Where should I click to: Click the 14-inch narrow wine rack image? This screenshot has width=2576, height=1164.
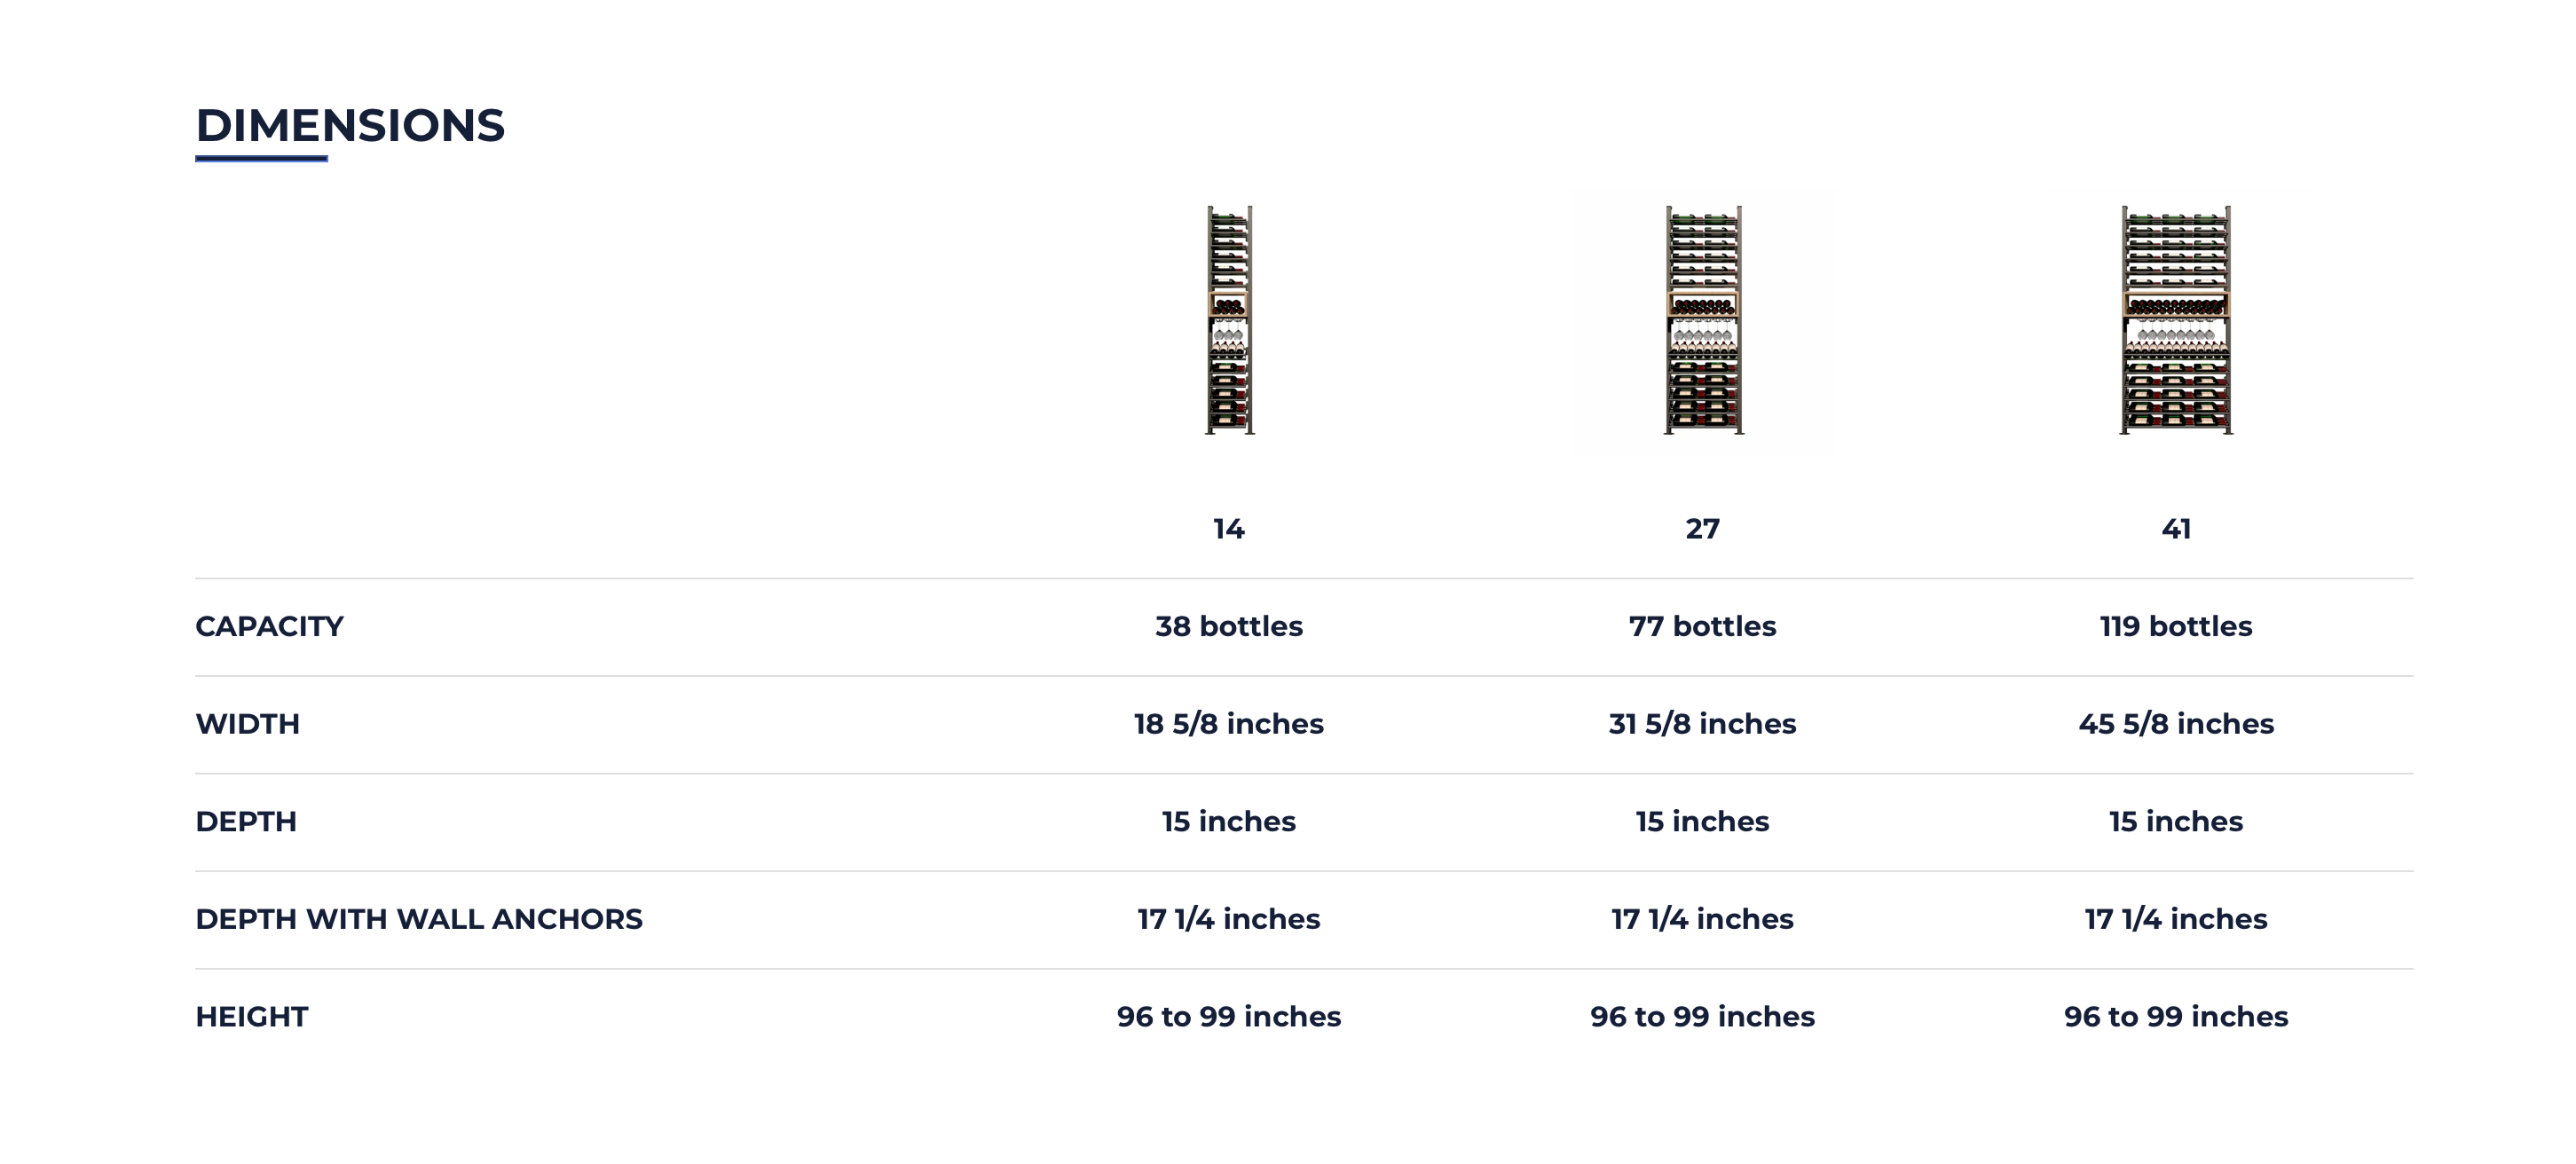coord(1229,320)
